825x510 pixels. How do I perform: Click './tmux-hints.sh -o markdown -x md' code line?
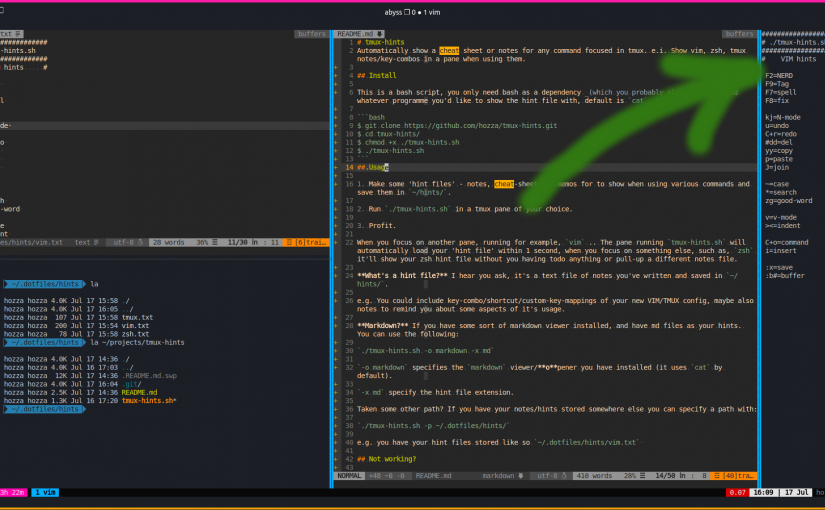[x=425, y=351]
